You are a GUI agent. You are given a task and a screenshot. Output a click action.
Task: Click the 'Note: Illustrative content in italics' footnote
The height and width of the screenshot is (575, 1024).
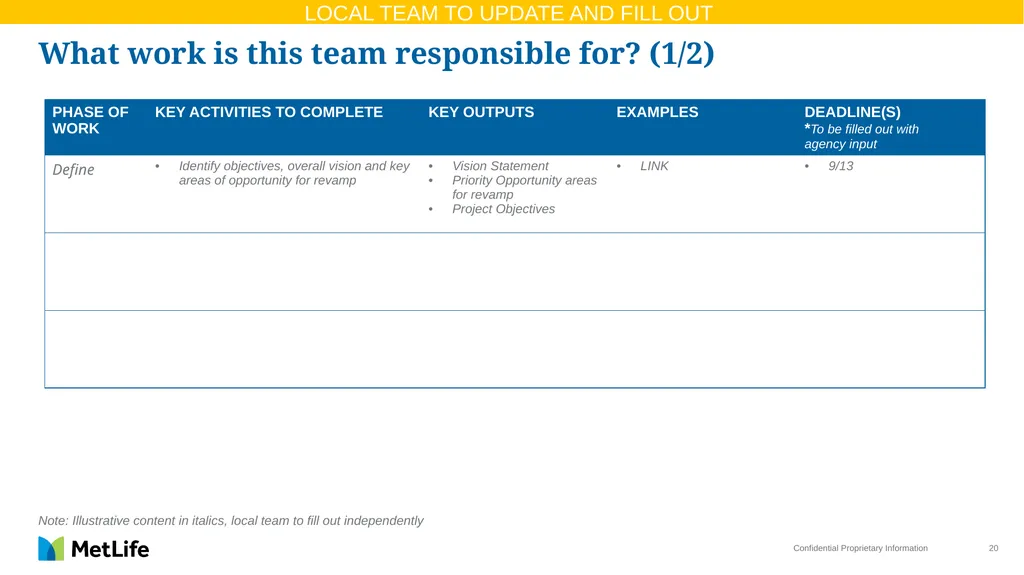[x=231, y=521]
